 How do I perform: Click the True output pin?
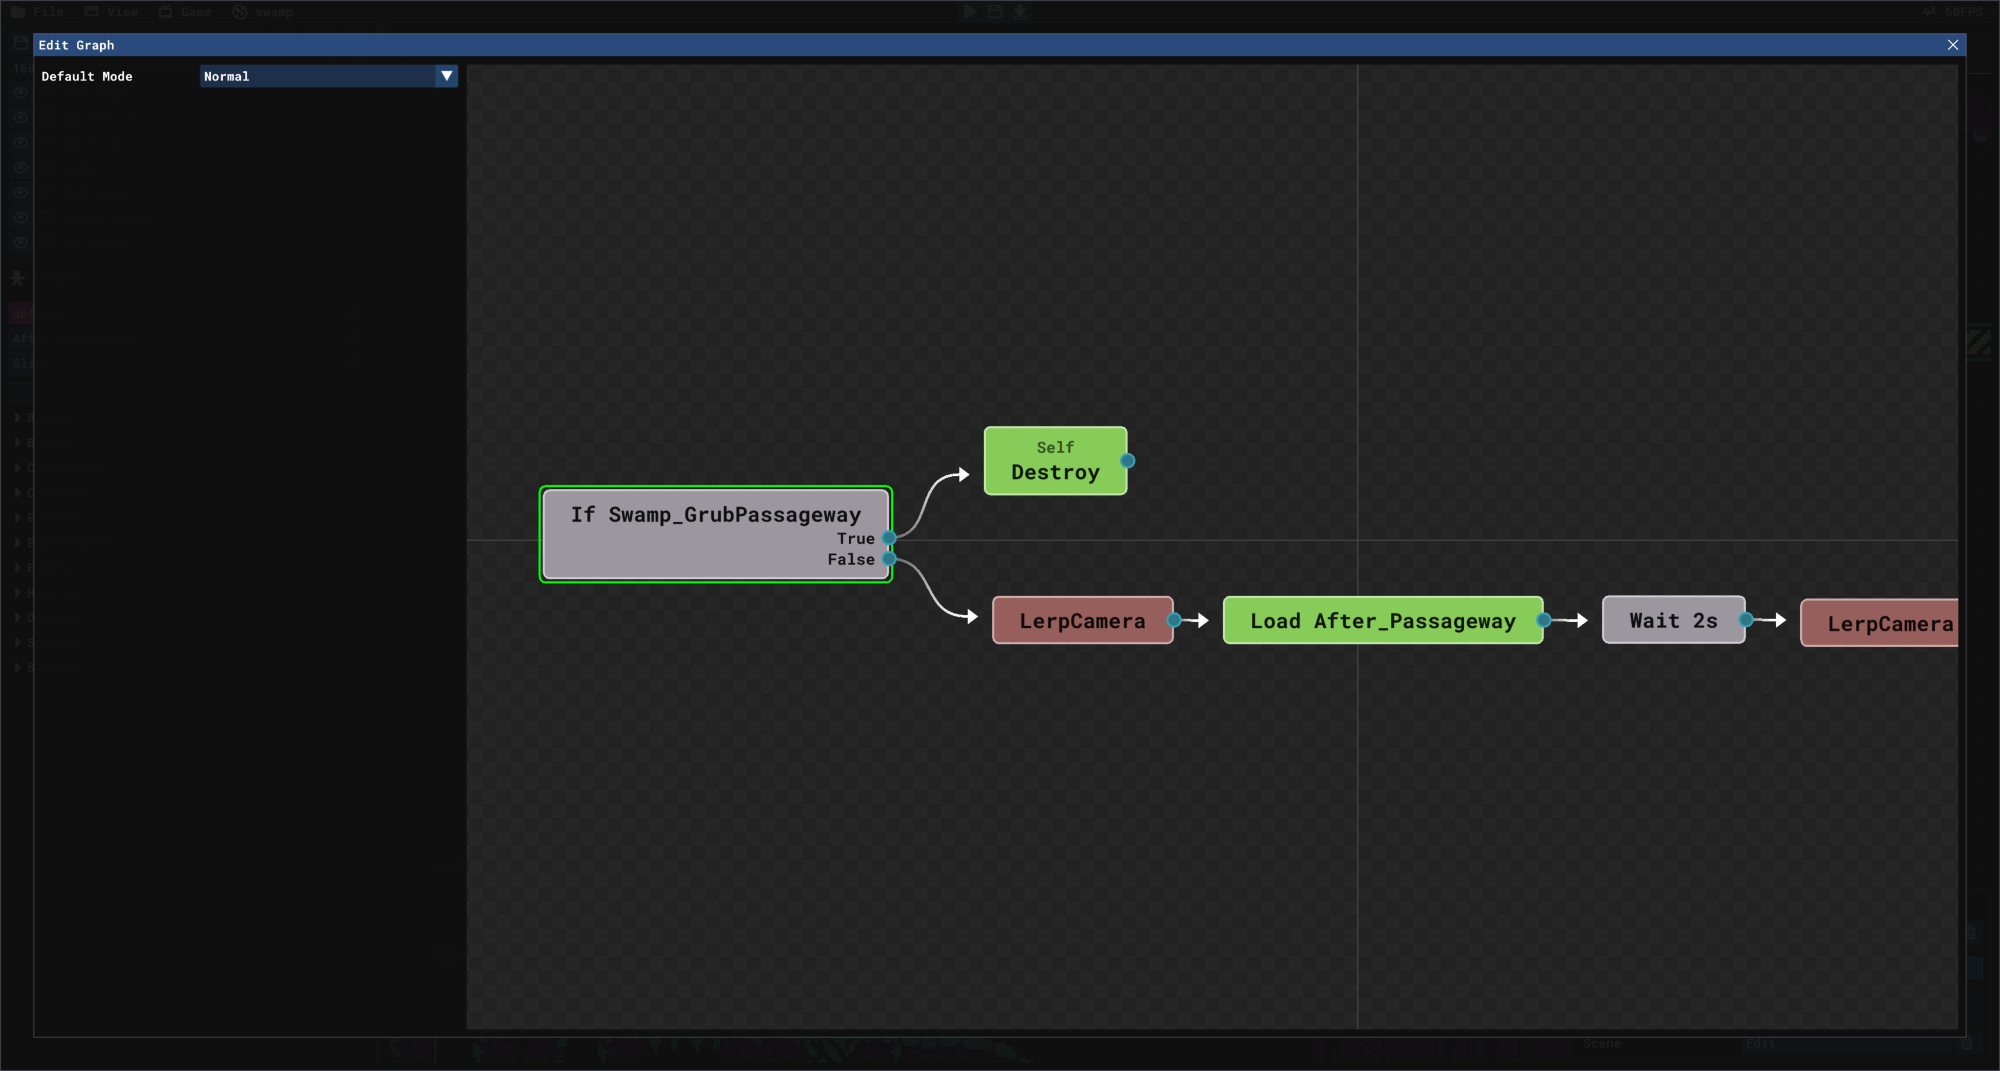click(889, 538)
